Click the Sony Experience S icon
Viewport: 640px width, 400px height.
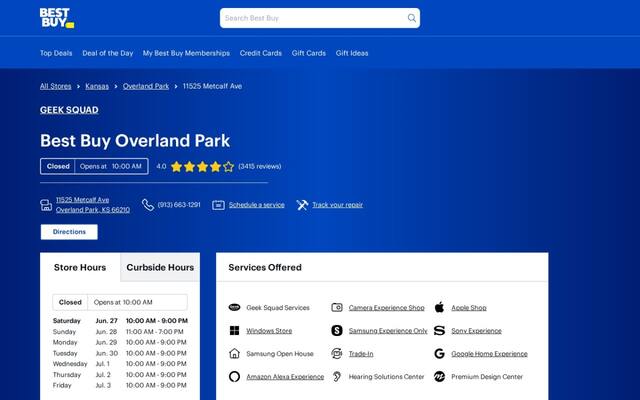(x=439, y=331)
